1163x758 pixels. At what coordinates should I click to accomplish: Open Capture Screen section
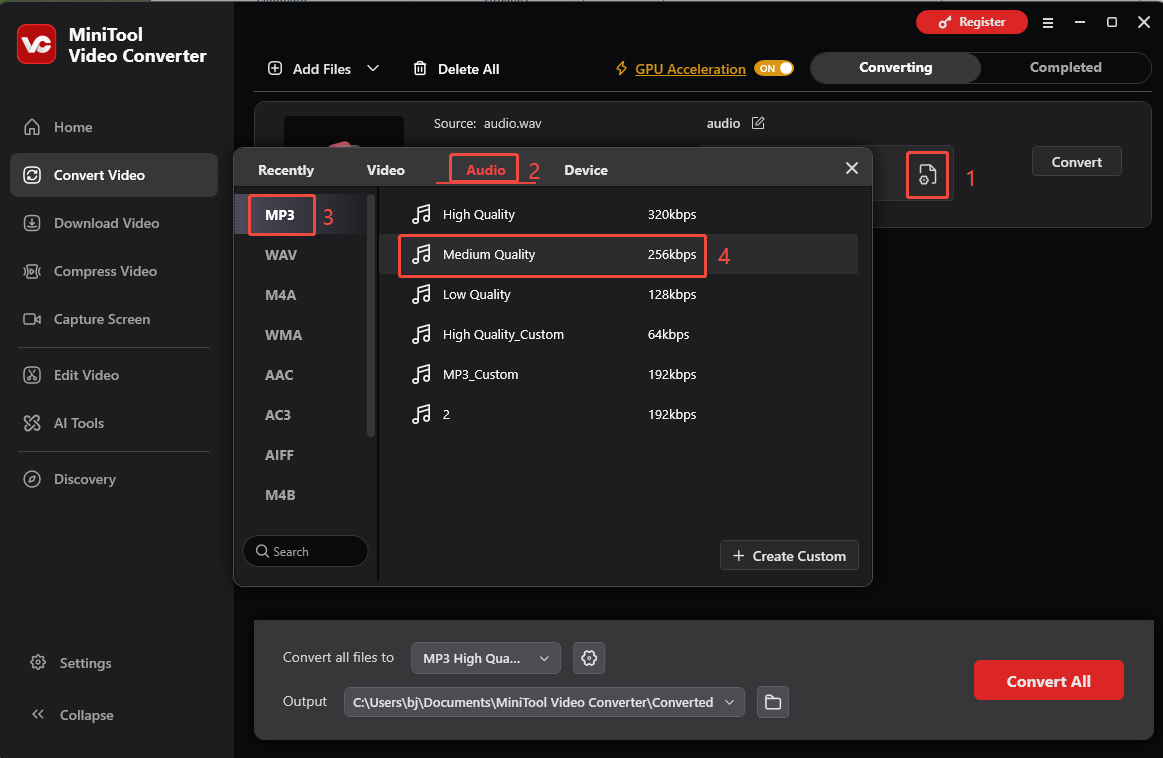point(86,320)
